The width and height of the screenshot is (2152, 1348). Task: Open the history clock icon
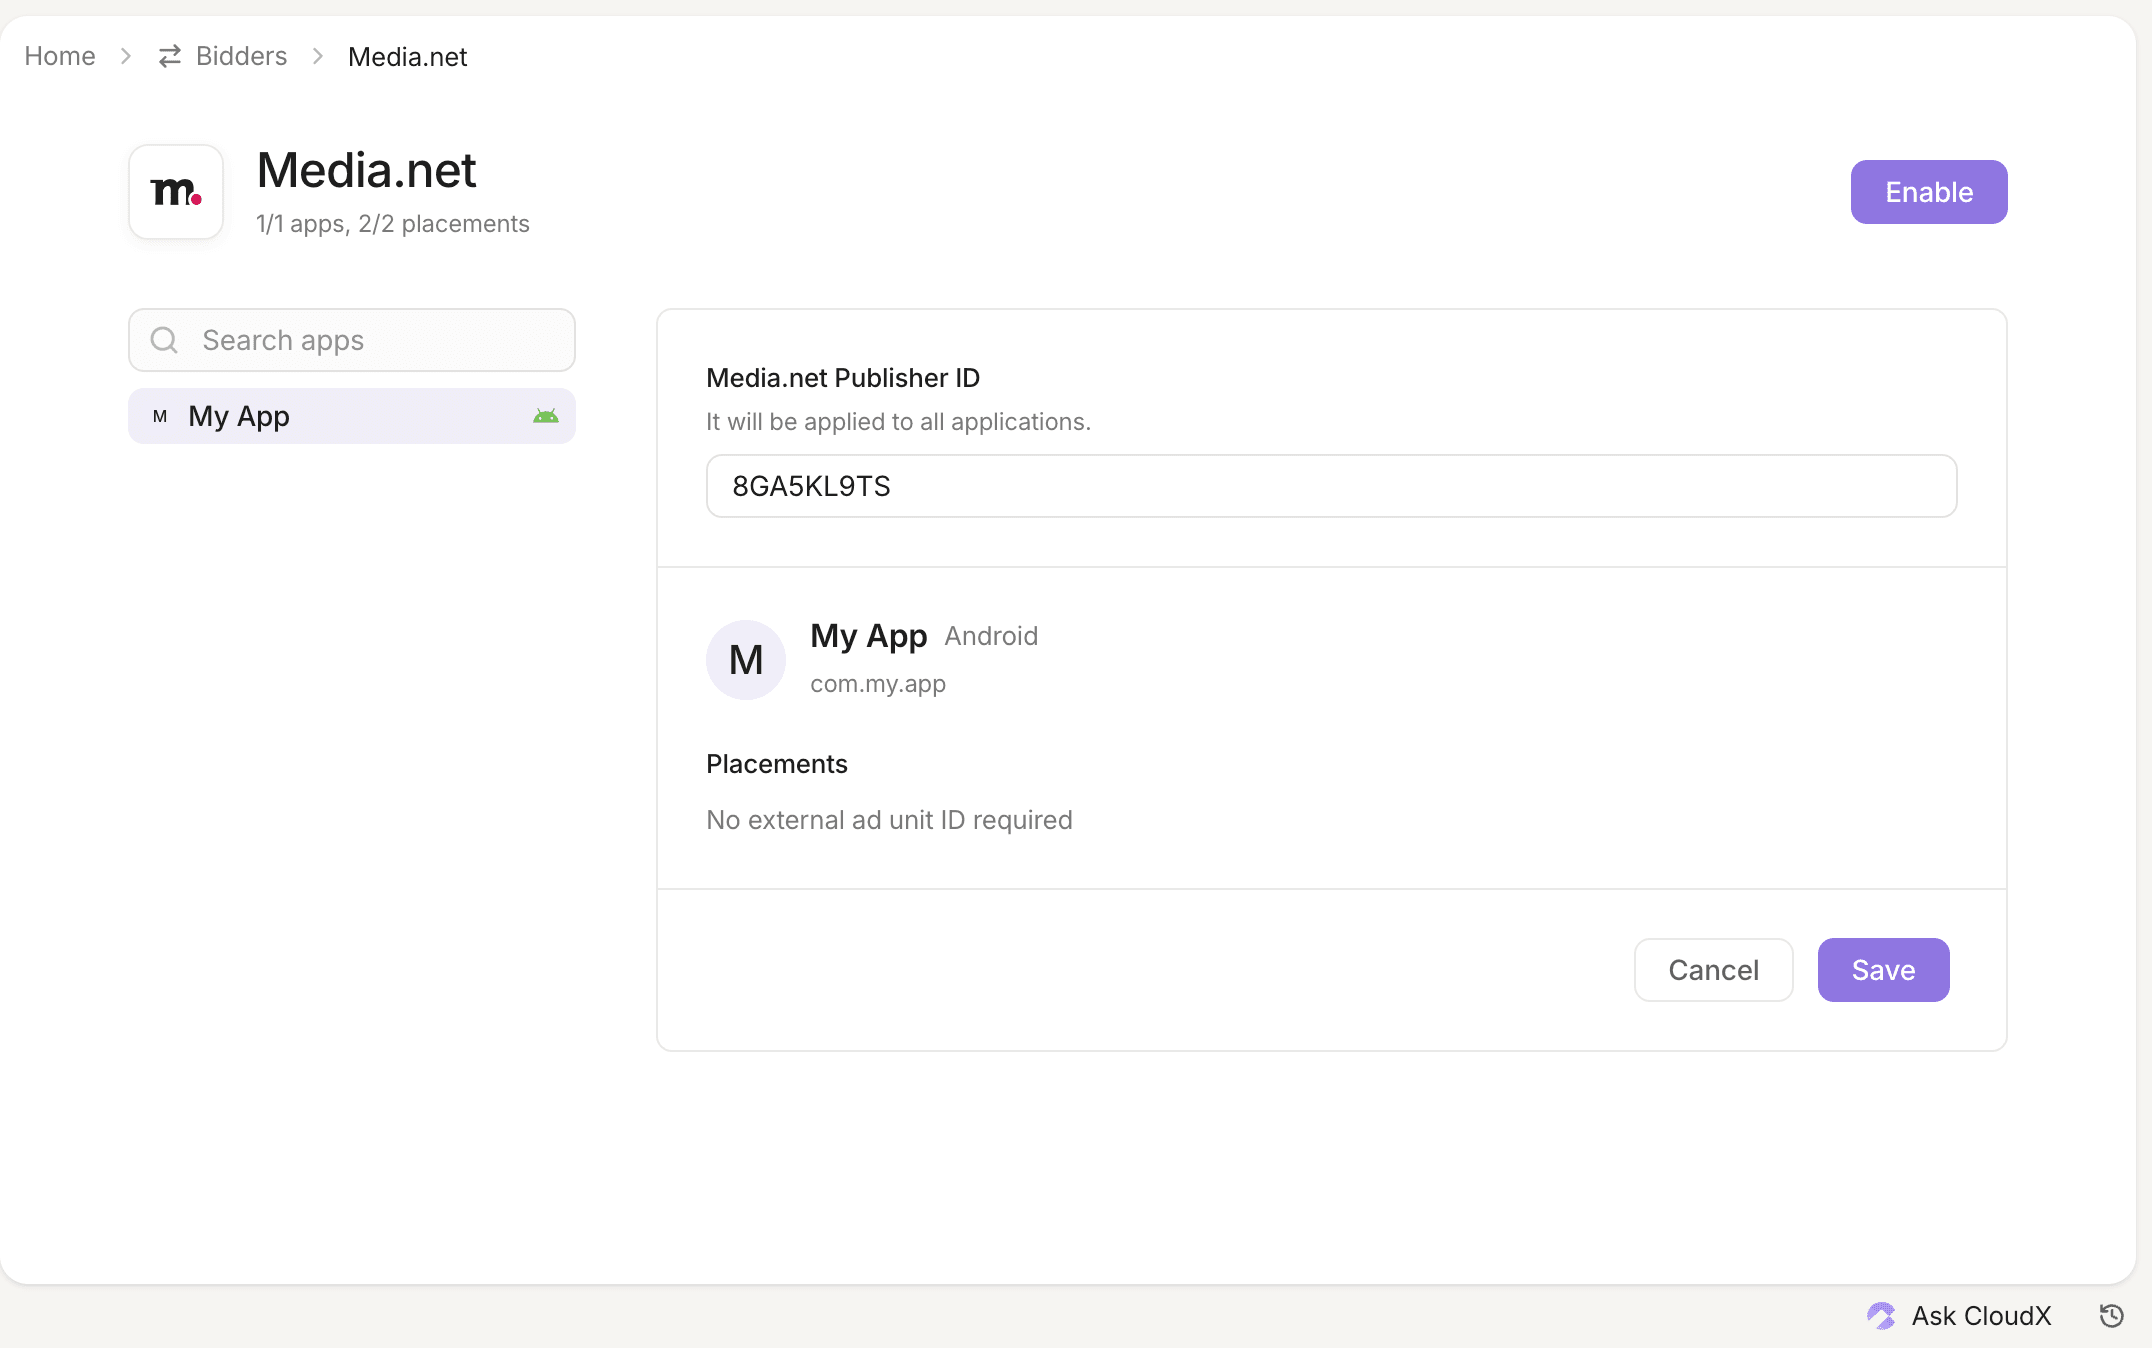(2111, 1316)
